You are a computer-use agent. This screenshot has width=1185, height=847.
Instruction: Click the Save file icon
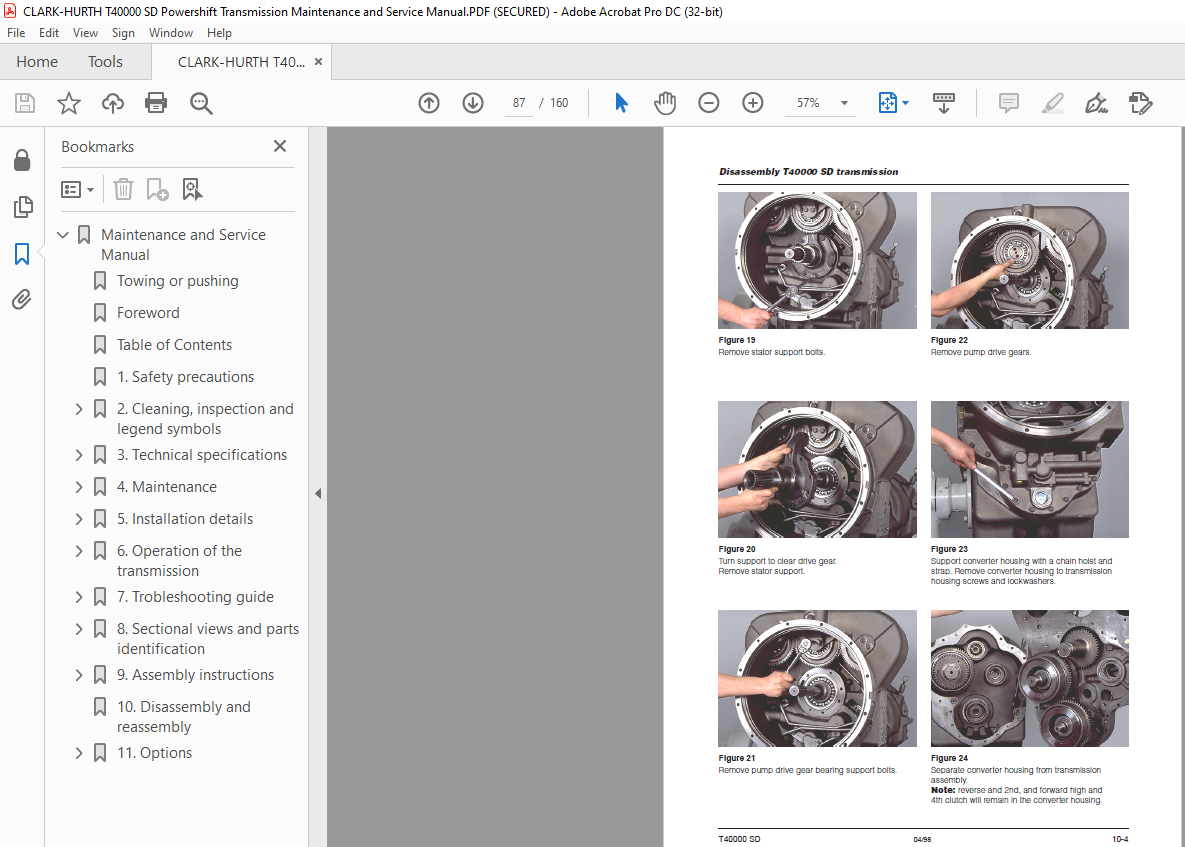pos(25,103)
